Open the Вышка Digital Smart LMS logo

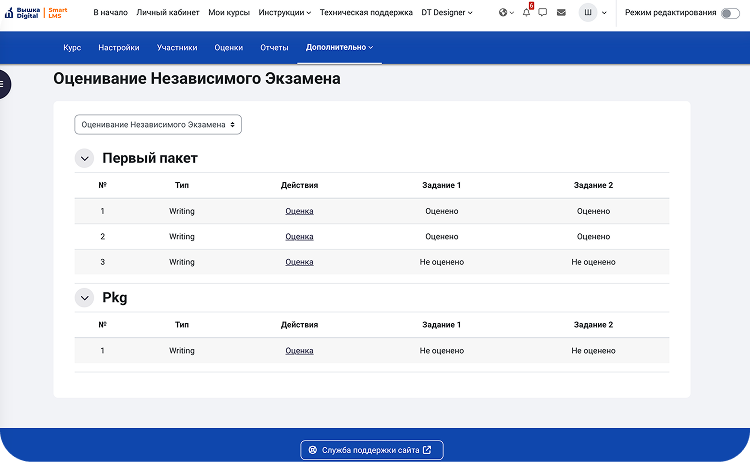36,12
